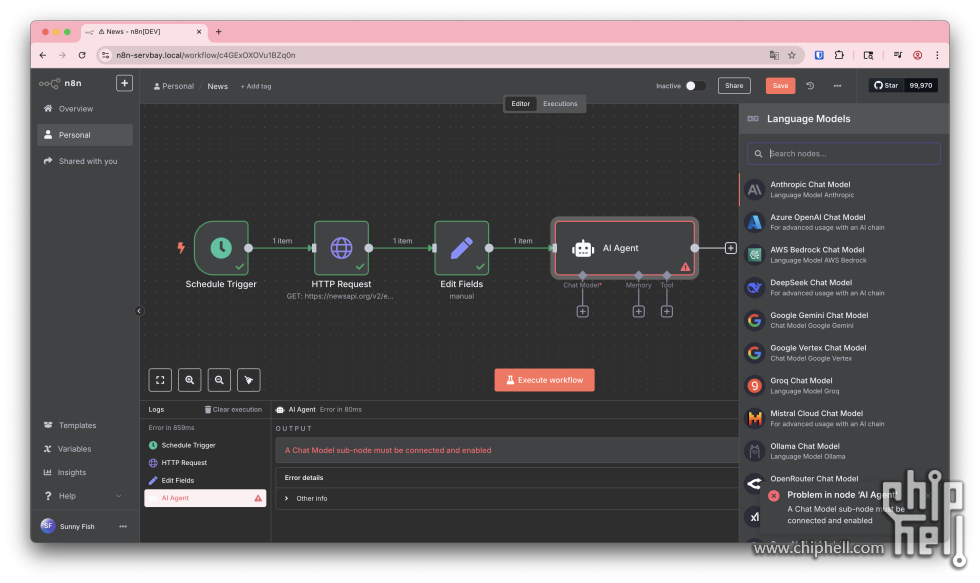Select HTTP Request in the logs list
980x583 pixels.
pyautogui.click(x=205, y=463)
